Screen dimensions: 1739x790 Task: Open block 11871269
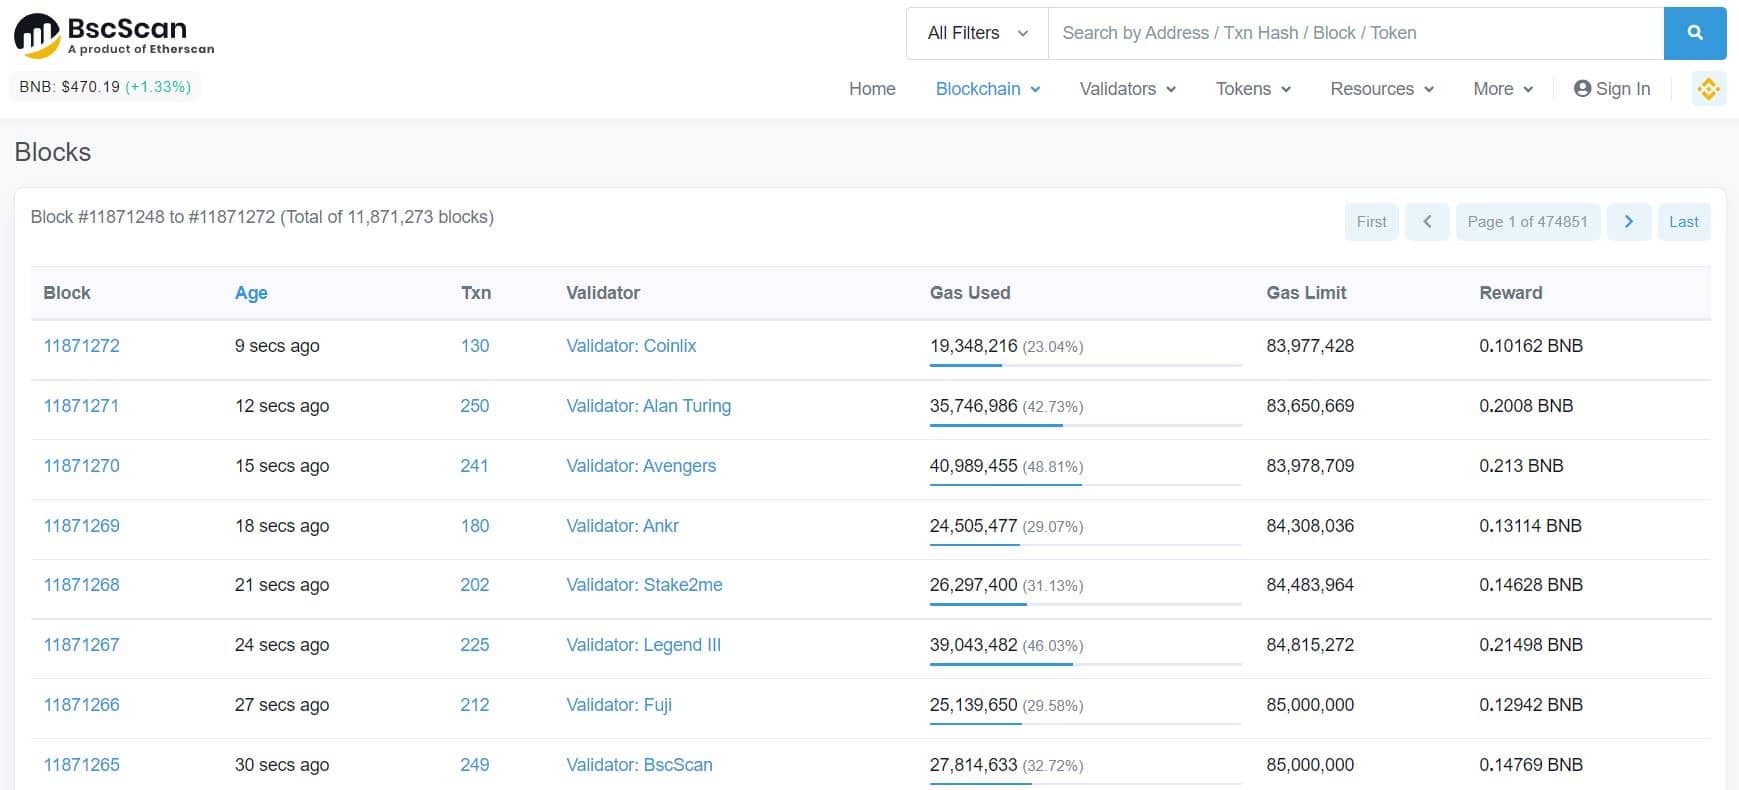pos(82,526)
